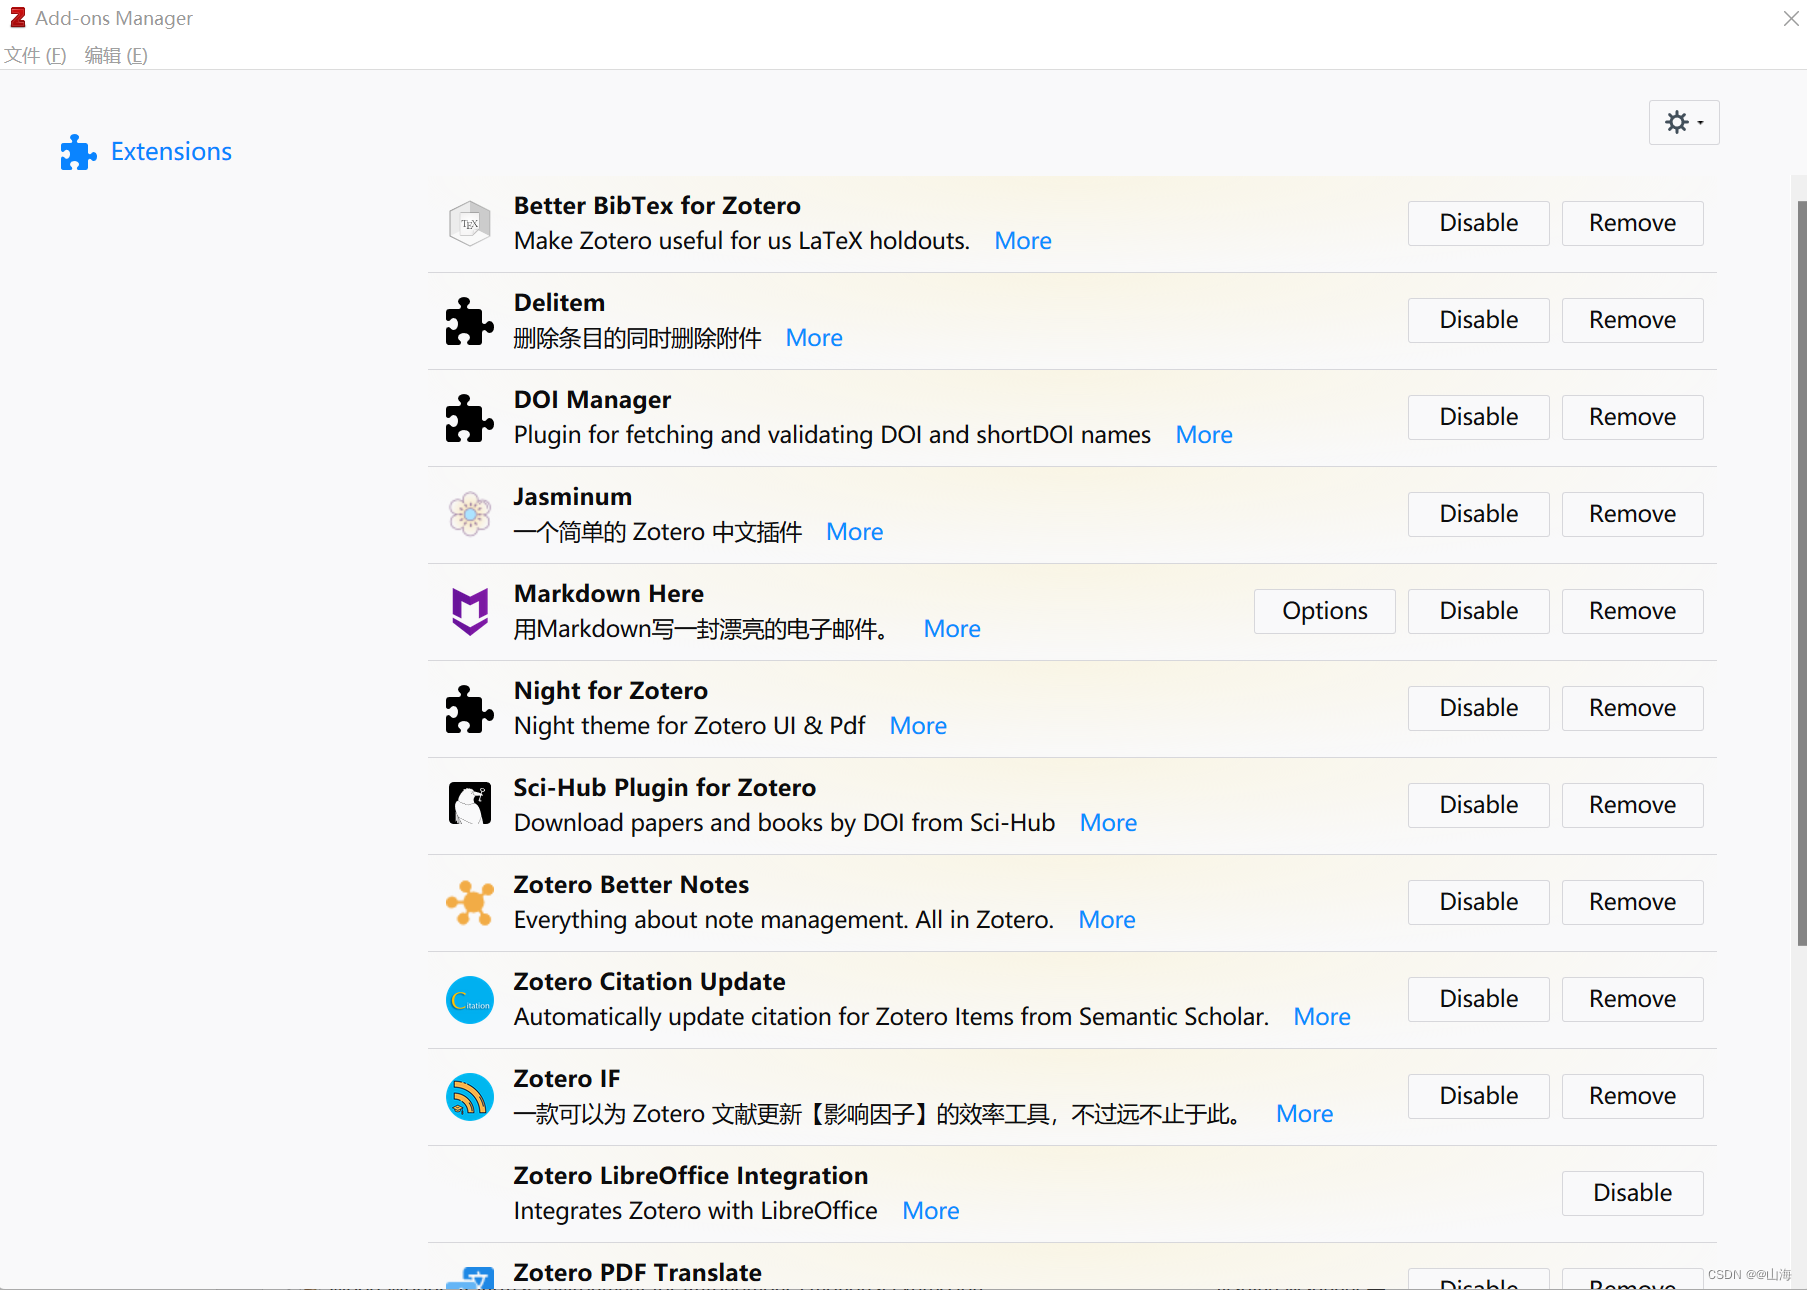
Task: Select the Zotero LibreOffice Integration title
Action: click(691, 1176)
